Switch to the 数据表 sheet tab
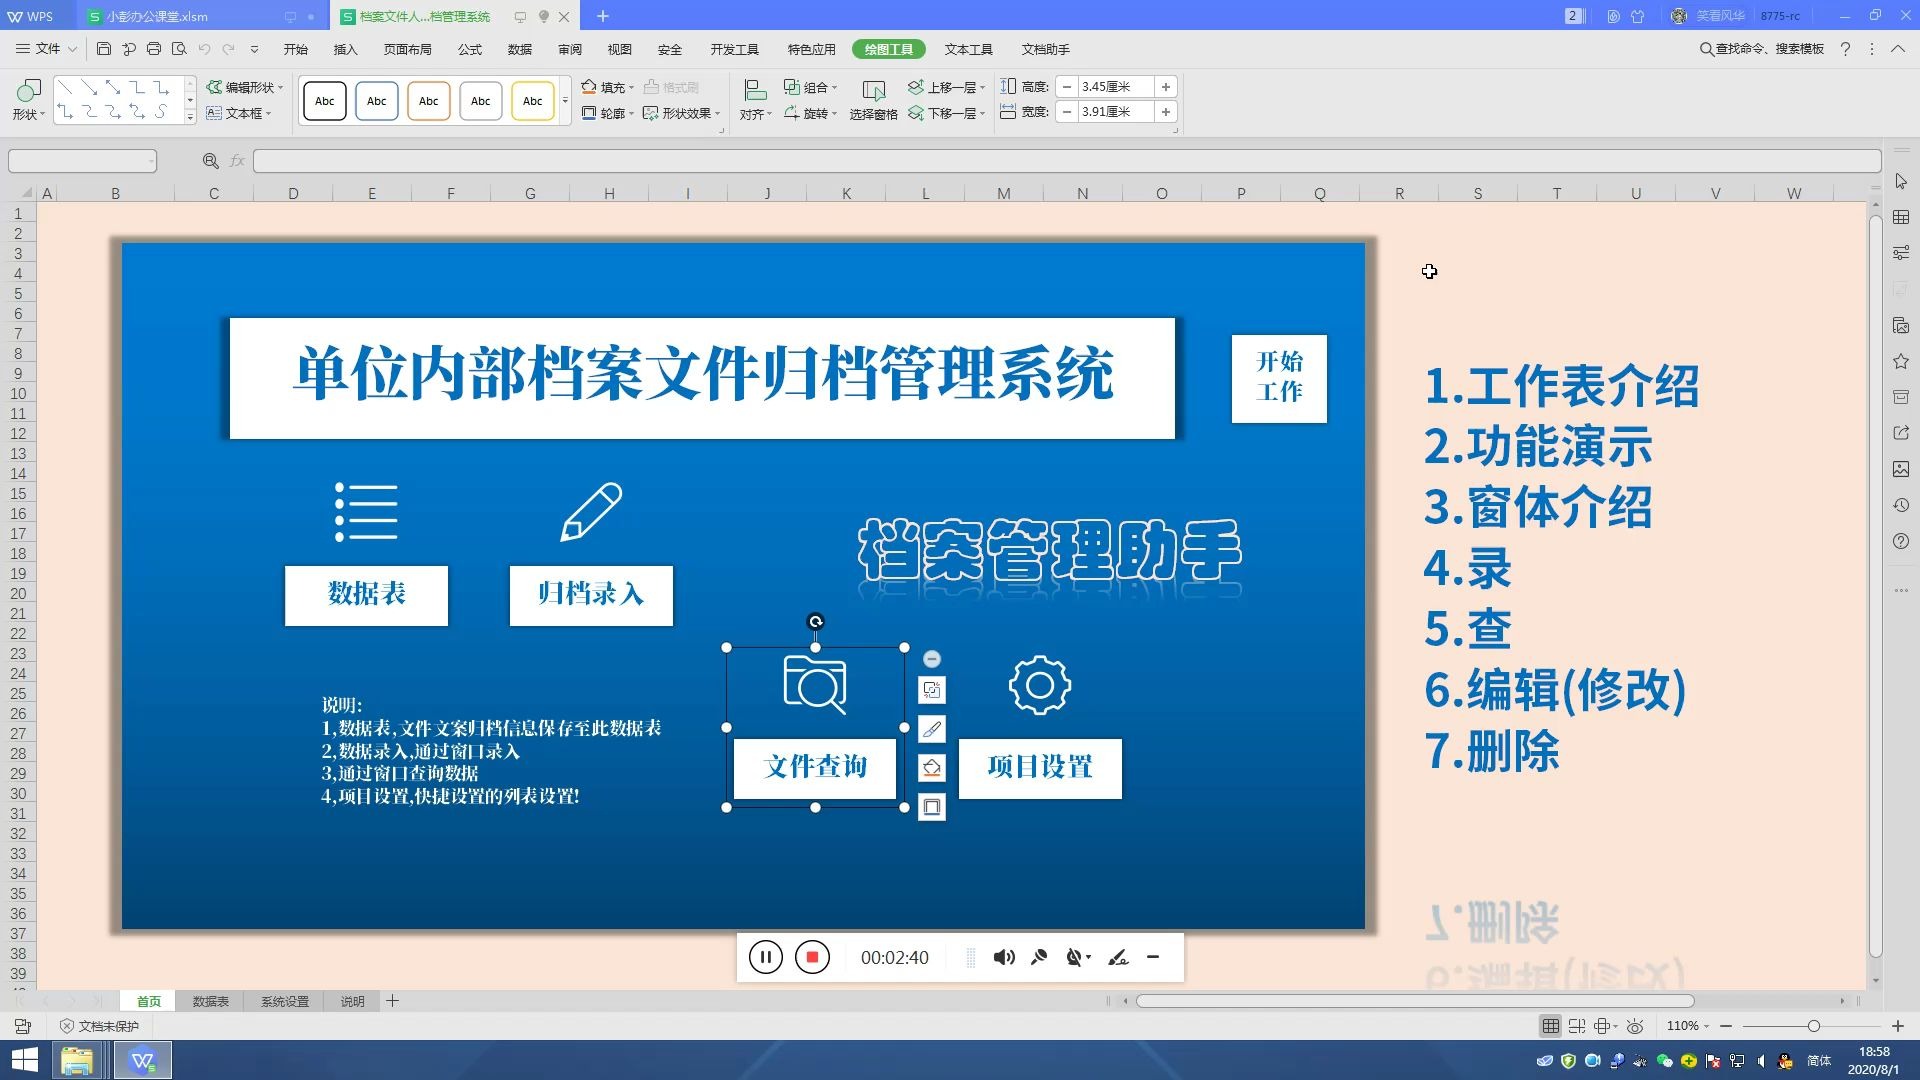 pos(210,1001)
